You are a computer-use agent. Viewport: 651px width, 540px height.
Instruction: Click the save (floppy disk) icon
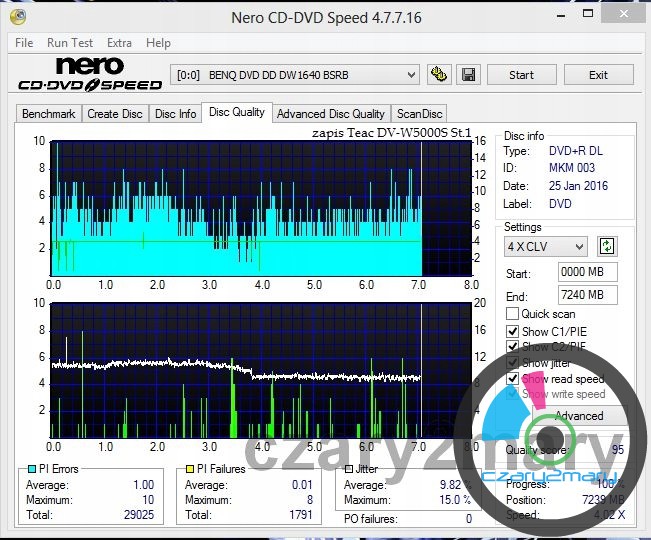pyautogui.click(x=469, y=75)
